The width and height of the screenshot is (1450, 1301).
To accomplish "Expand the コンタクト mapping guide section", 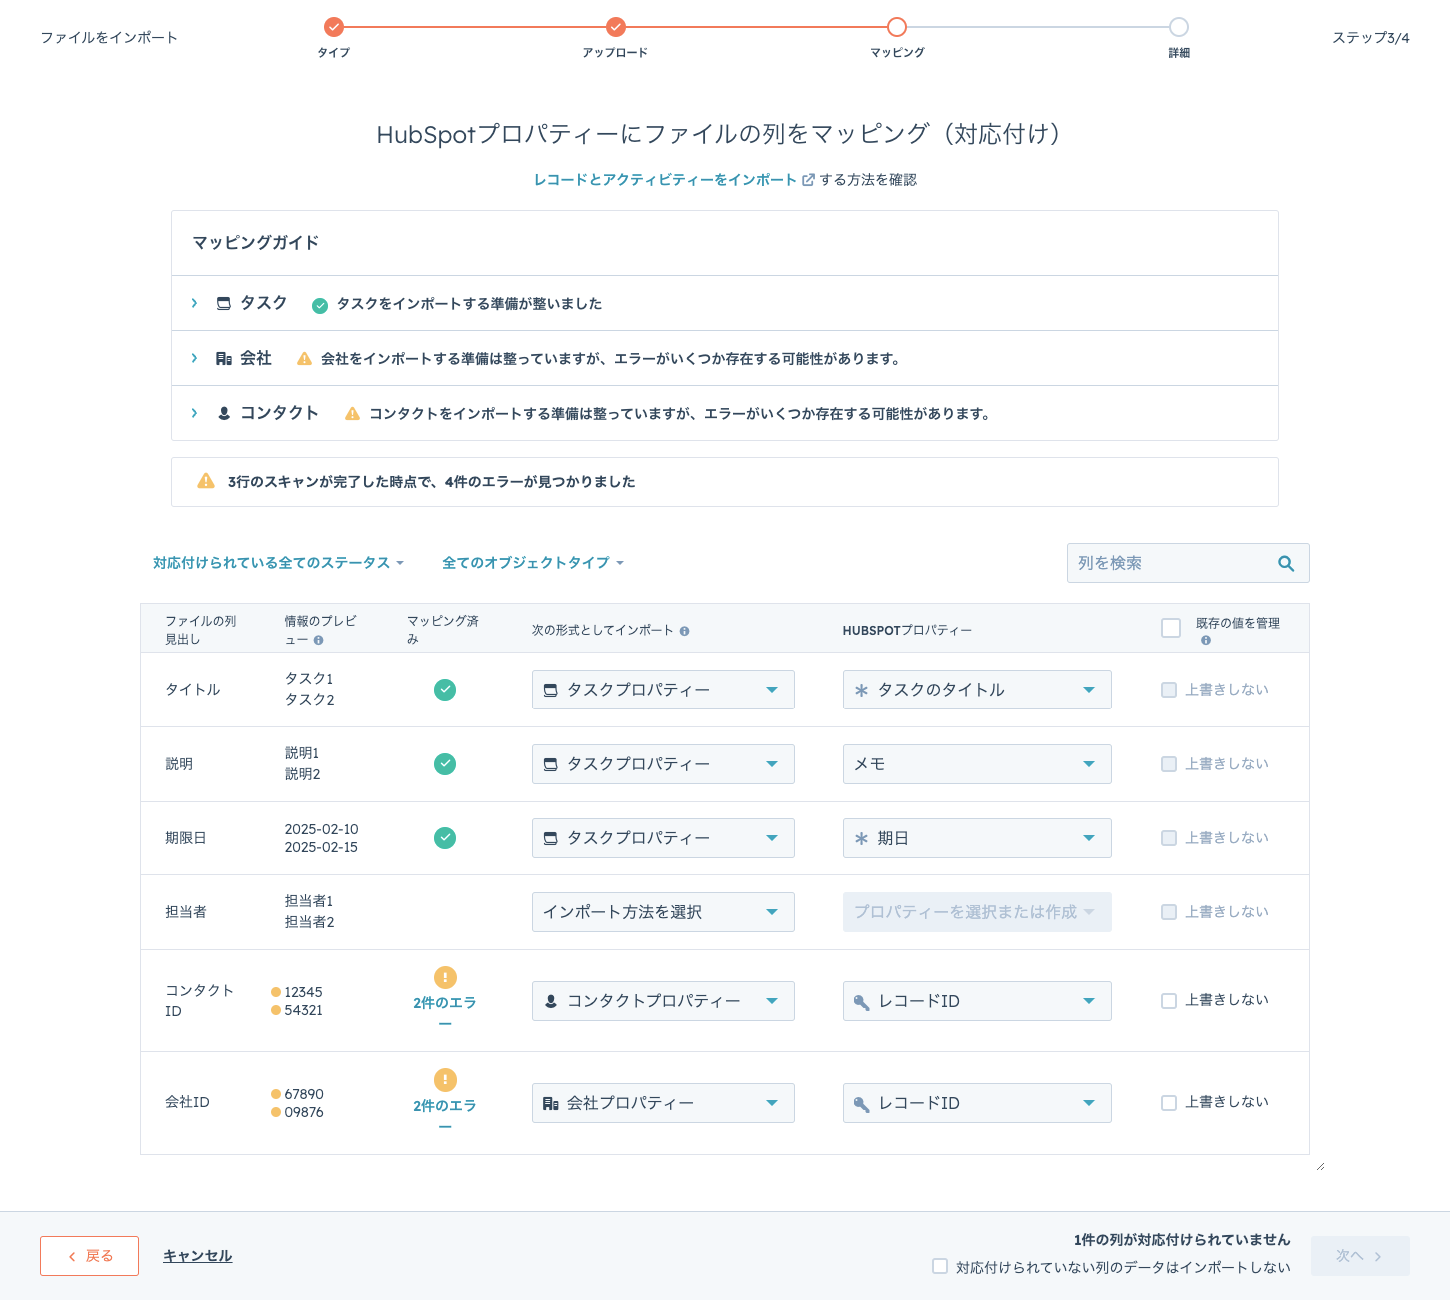I will (194, 413).
